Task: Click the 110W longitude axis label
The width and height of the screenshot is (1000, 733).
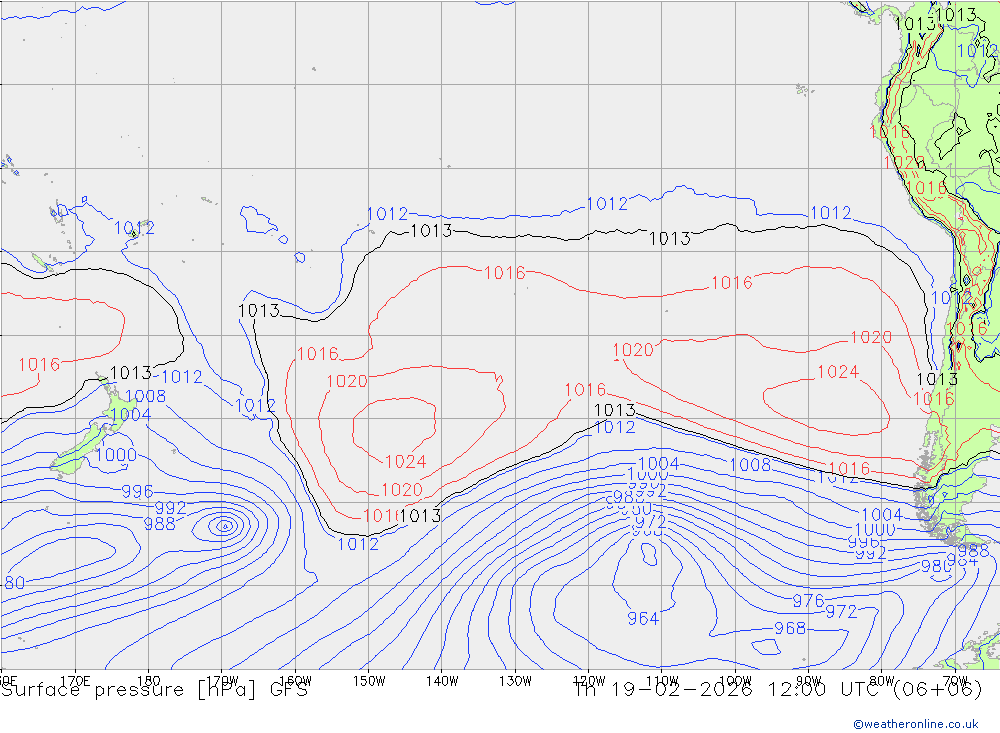Action: pyautogui.click(x=662, y=681)
